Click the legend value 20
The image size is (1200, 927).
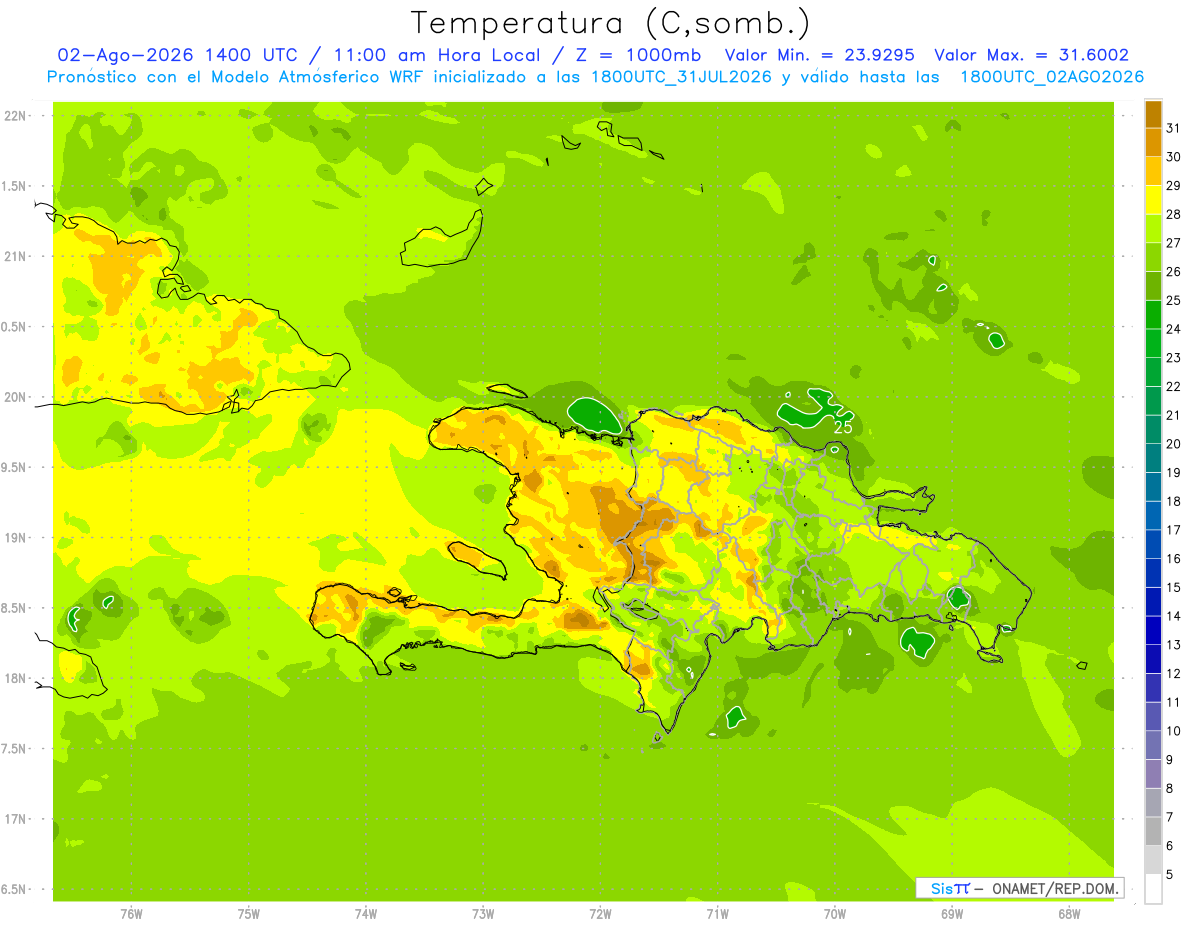(1173, 443)
